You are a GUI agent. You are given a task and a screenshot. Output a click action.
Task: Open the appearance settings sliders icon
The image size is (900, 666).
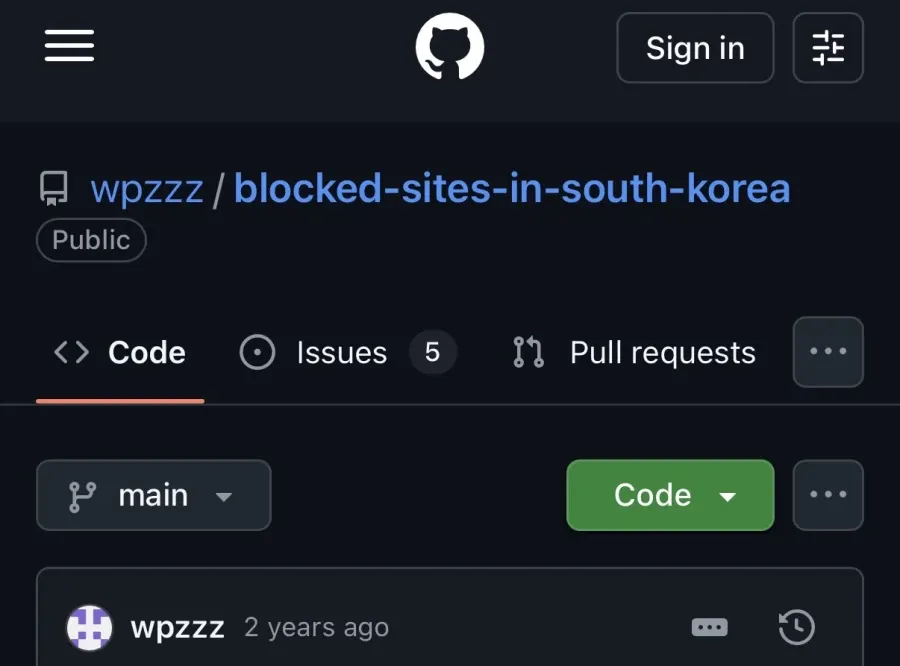pyautogui.click(x=828, y=48)
